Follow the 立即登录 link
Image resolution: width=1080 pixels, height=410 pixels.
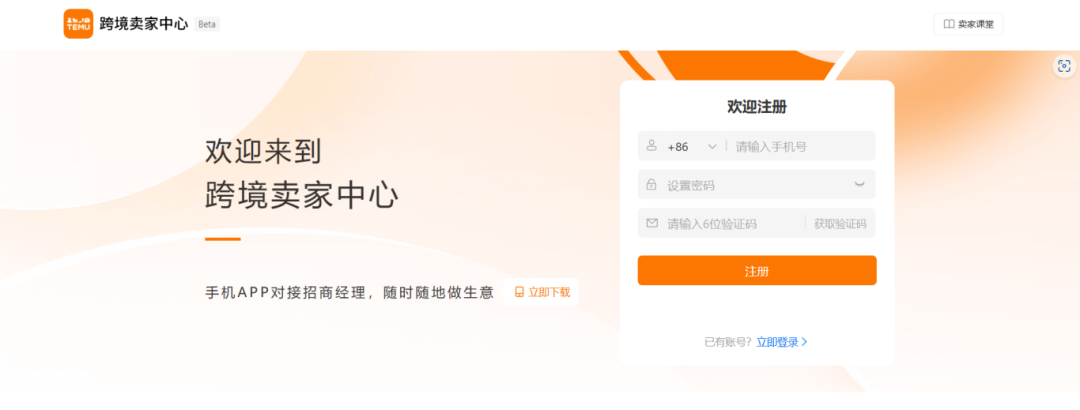coord(777,342)
